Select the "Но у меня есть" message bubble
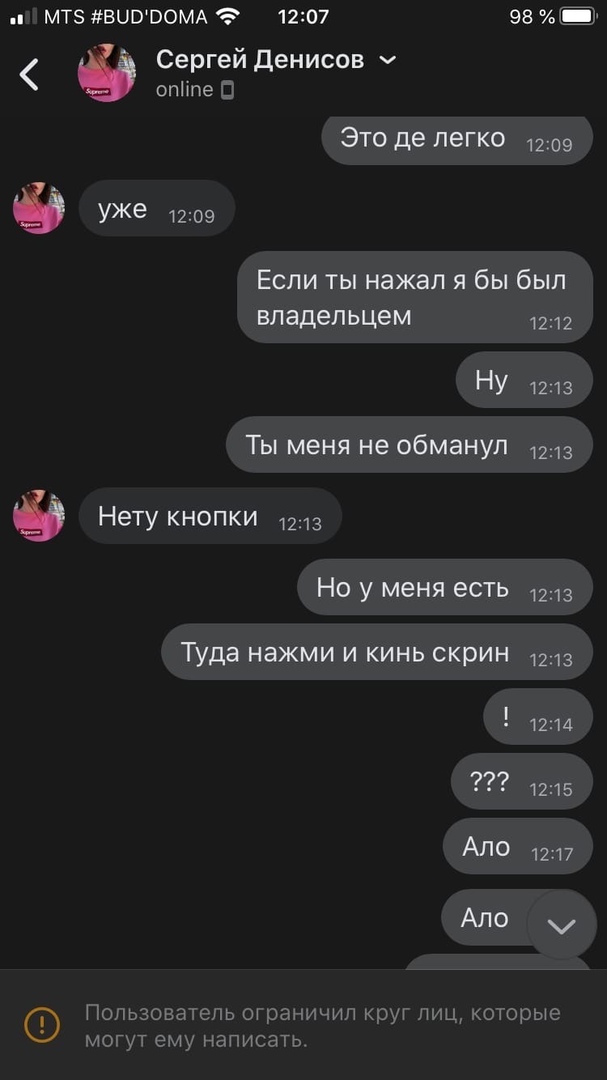 tap(445, 587)
